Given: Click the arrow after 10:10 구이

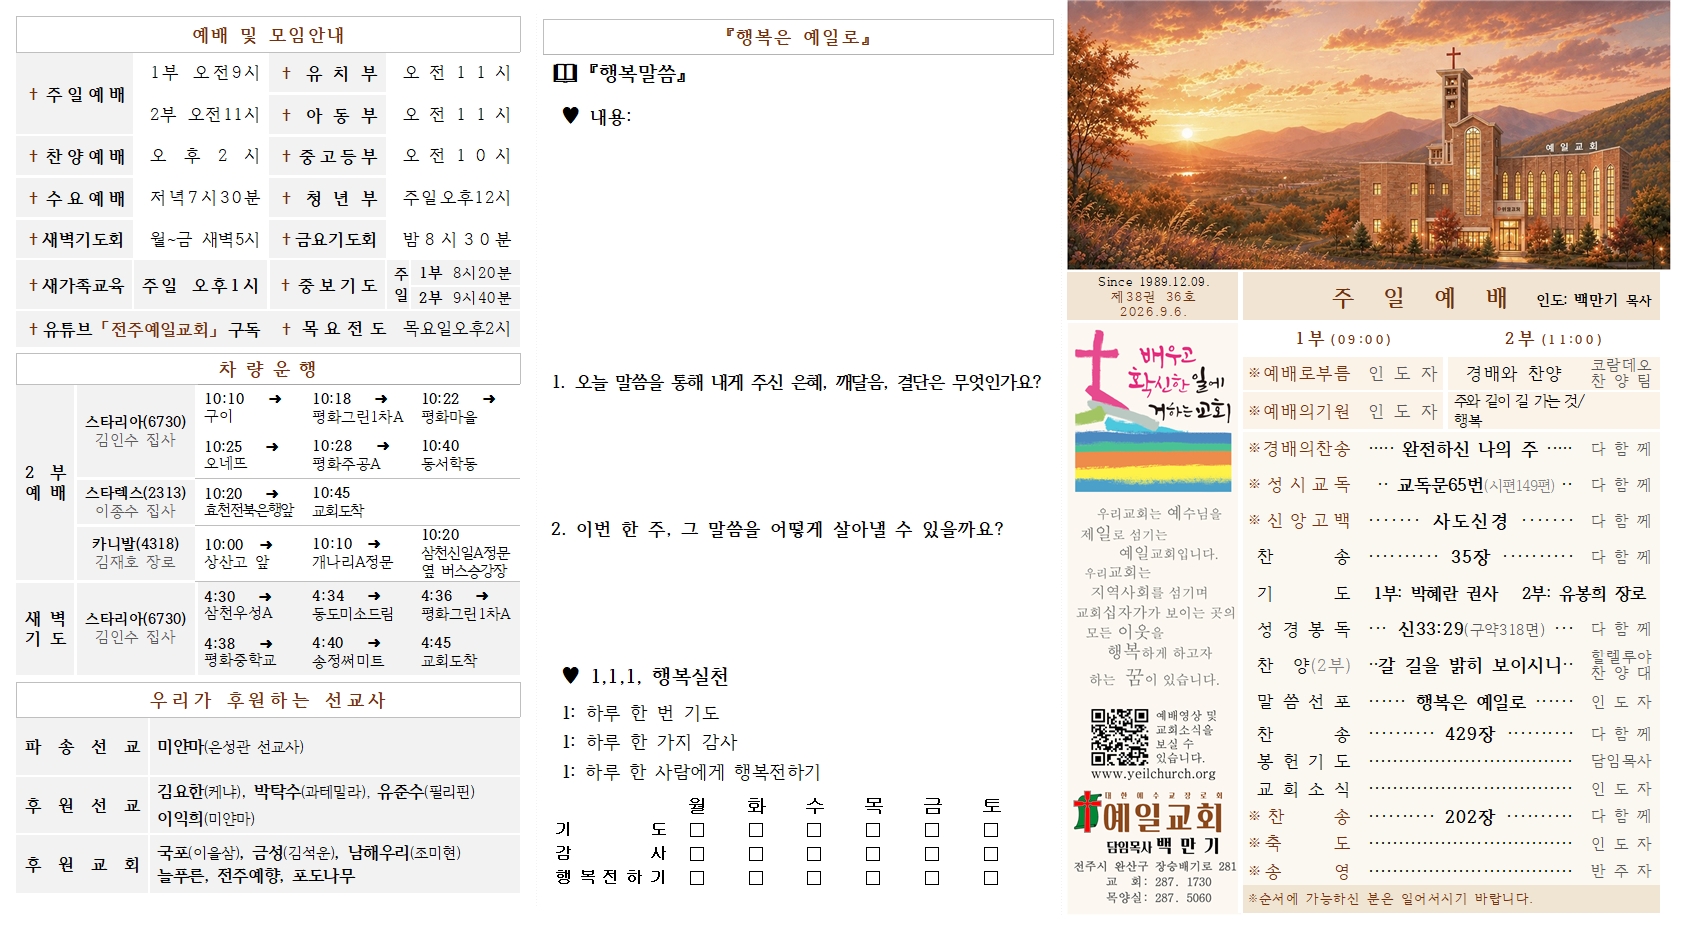Looking at the screenshot, I should tap(274, 399).
